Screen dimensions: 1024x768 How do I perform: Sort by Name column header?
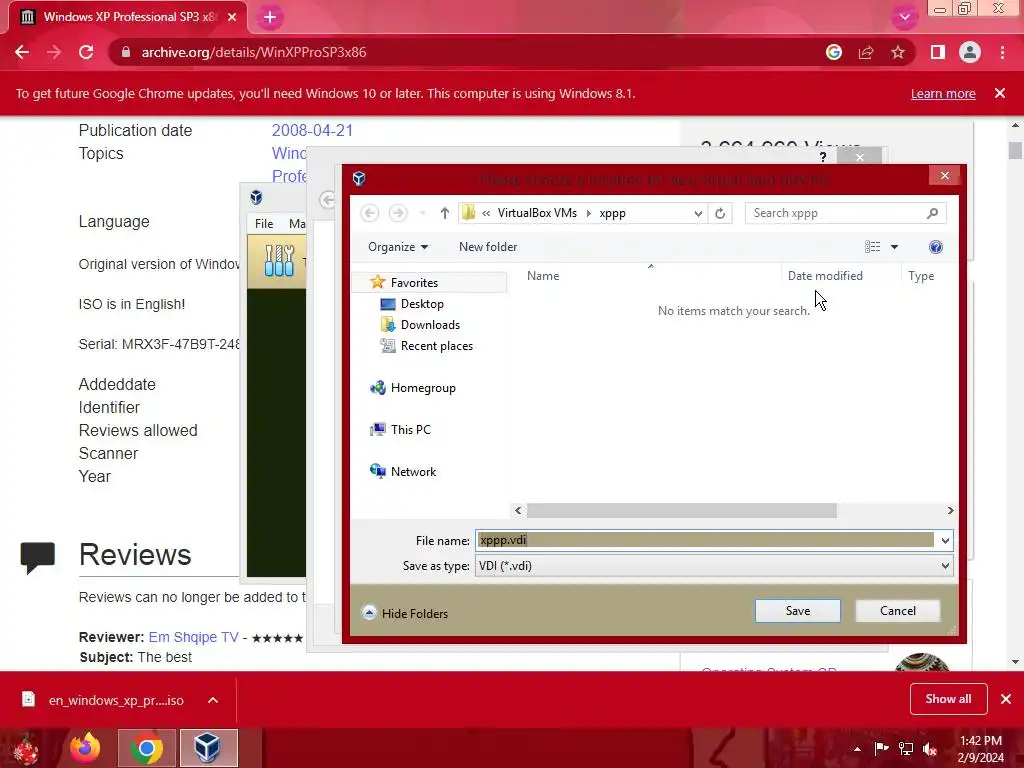pos(543,276)
